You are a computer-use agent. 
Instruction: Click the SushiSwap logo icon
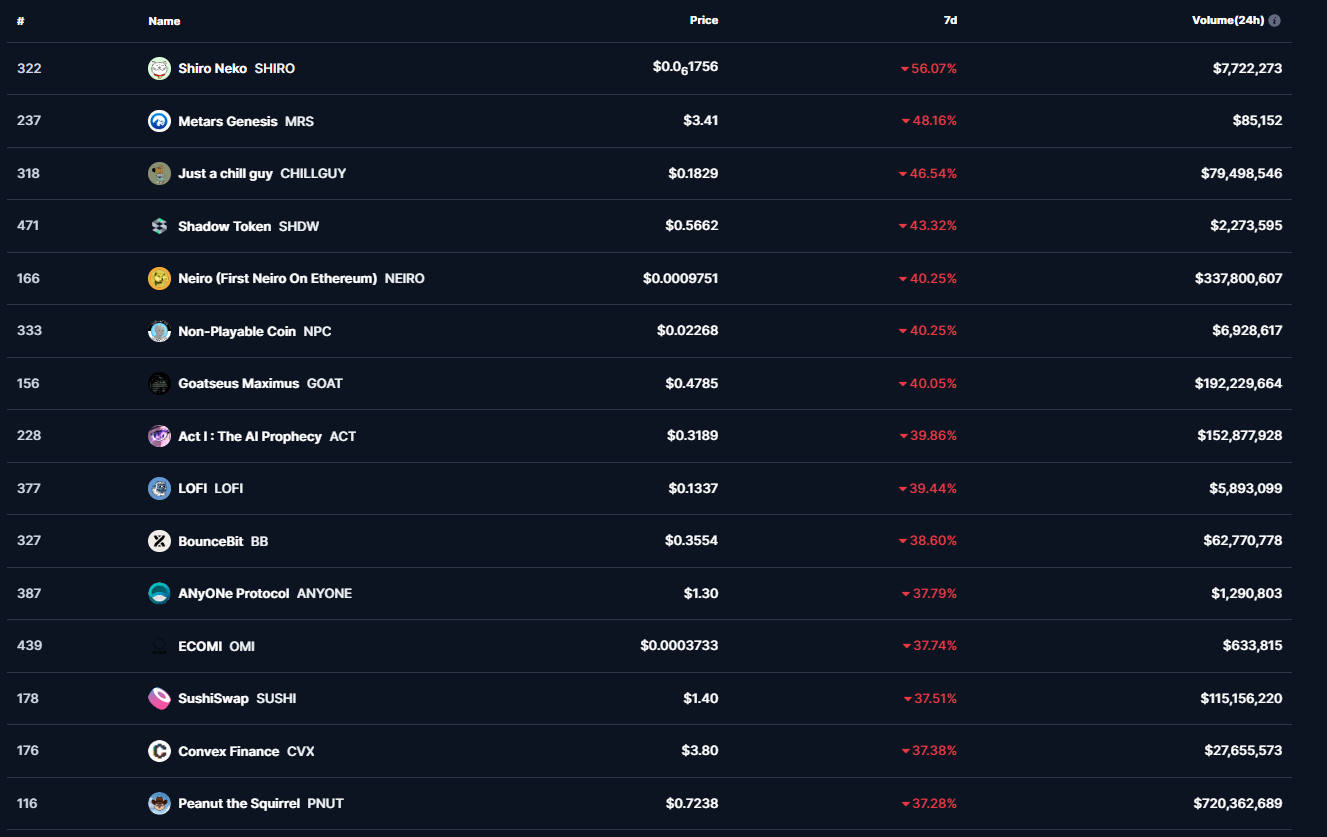tap(159, 698)
